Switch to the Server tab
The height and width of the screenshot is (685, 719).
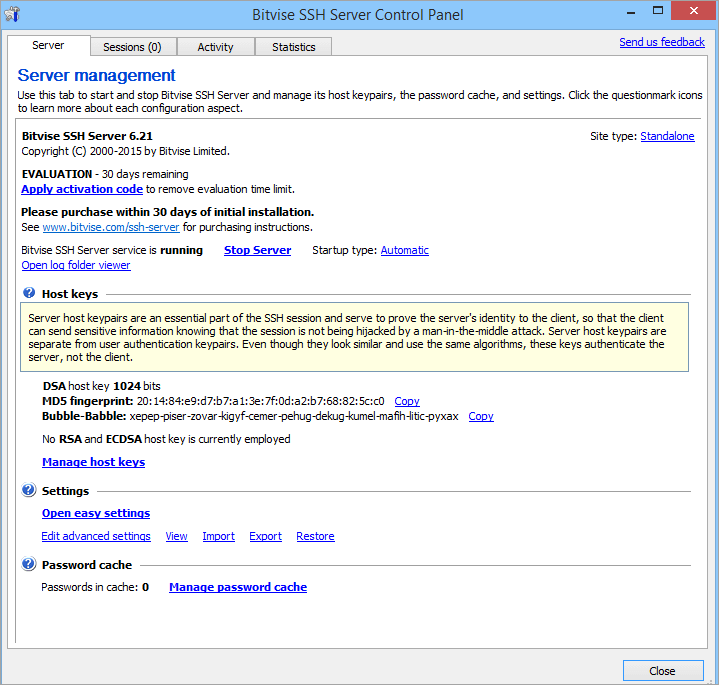(x=48, y=45)
